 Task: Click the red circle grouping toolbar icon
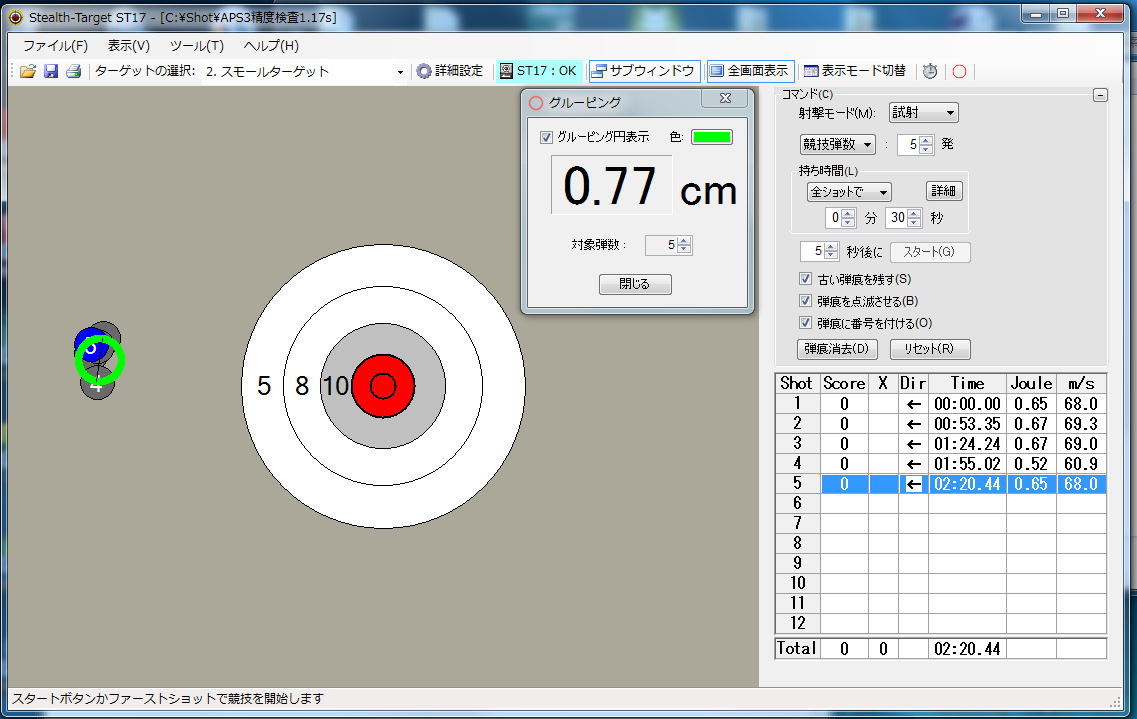tap(959, 71)
